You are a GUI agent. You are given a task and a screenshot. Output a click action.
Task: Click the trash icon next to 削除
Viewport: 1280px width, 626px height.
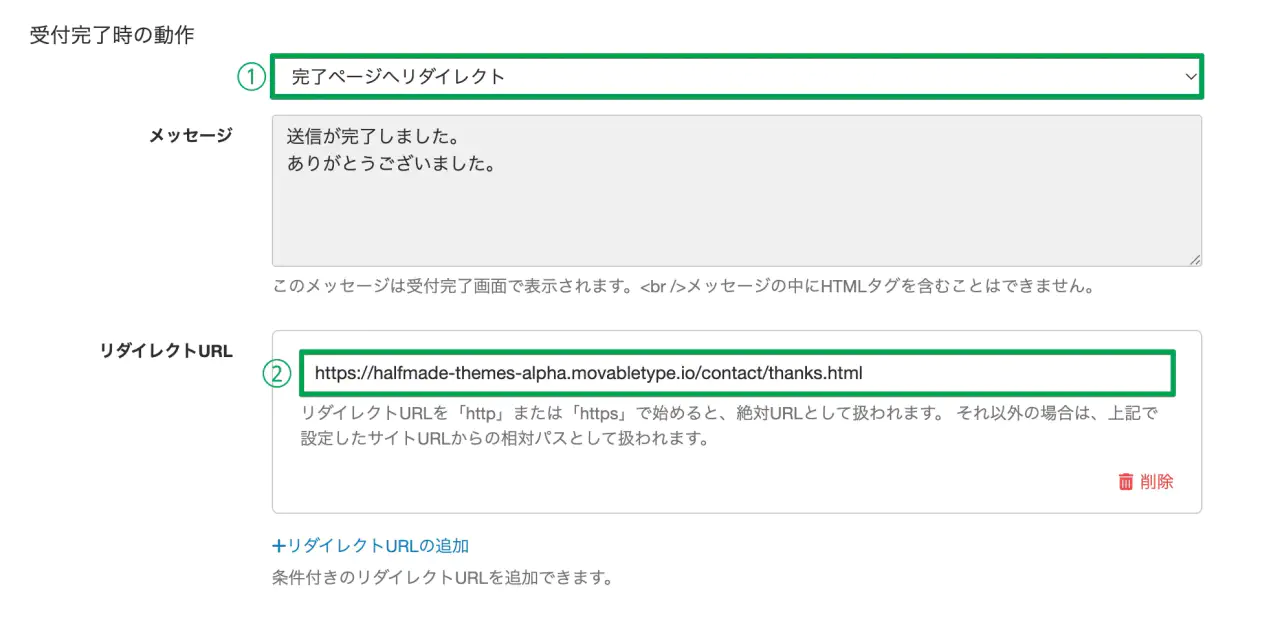(x=1126, y=482)
